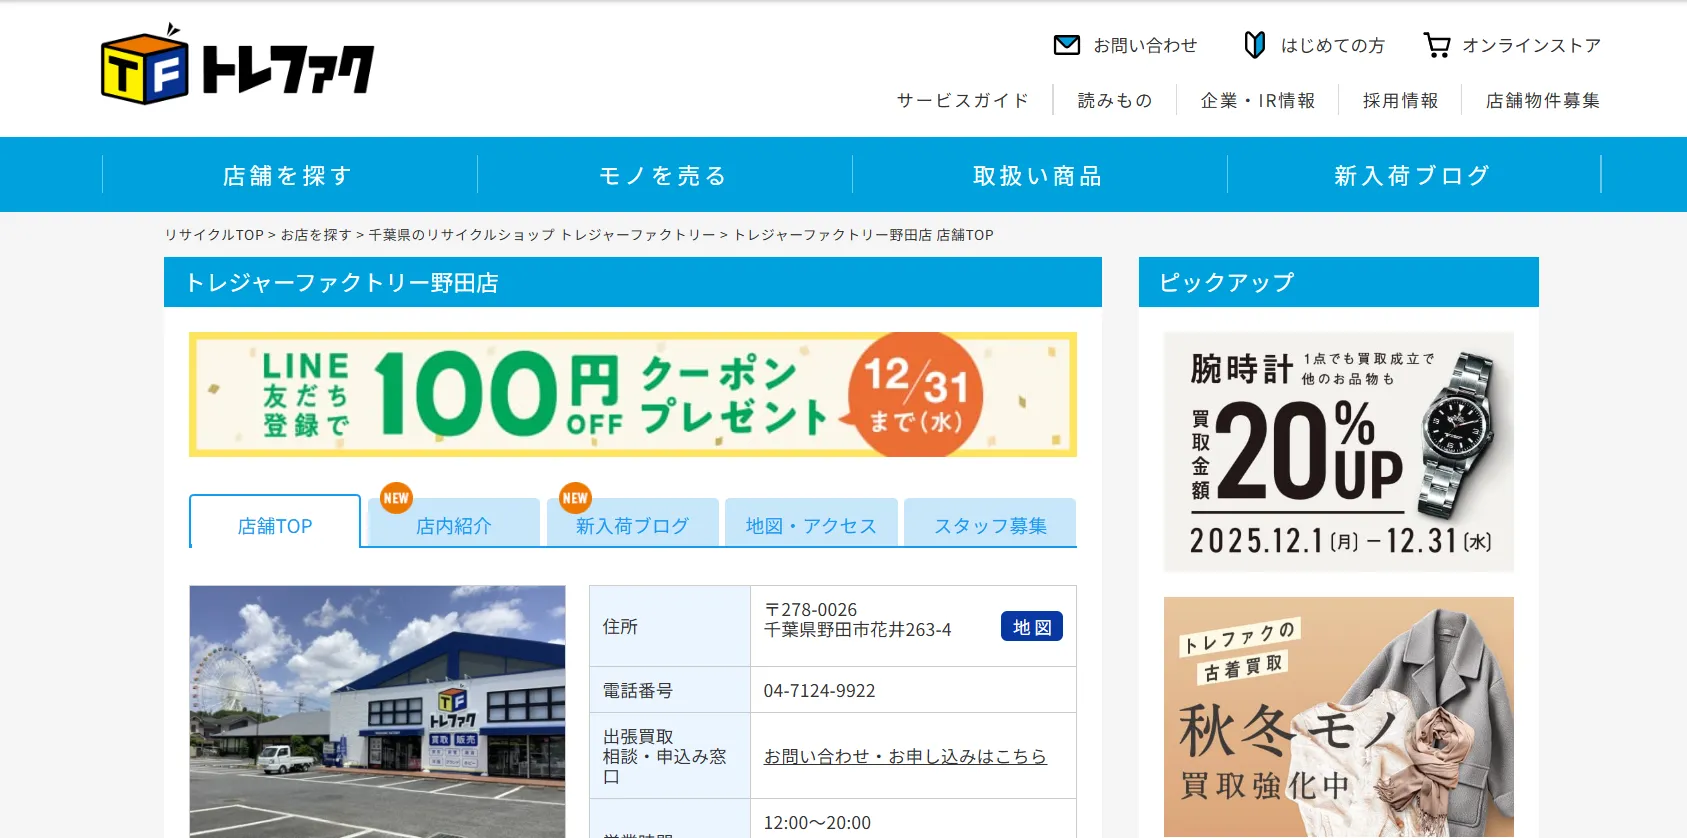Open the 新入荷ブログ navigation item
1687x838 pixels.
tap(1413, 176)
